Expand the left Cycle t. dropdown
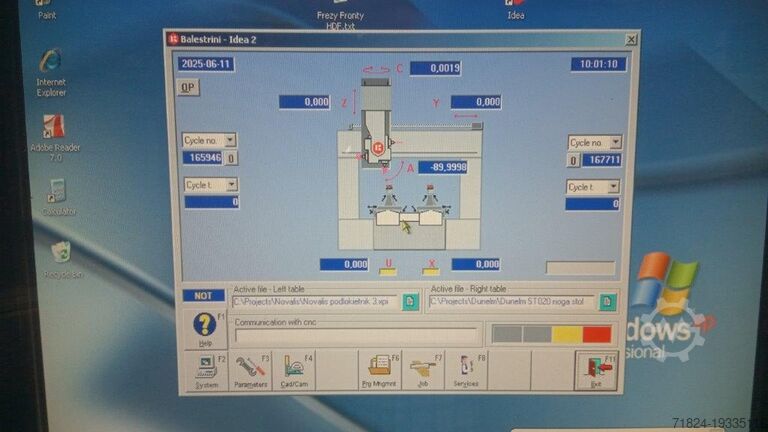Screen dimensions: 768x432 pos(230,185)
